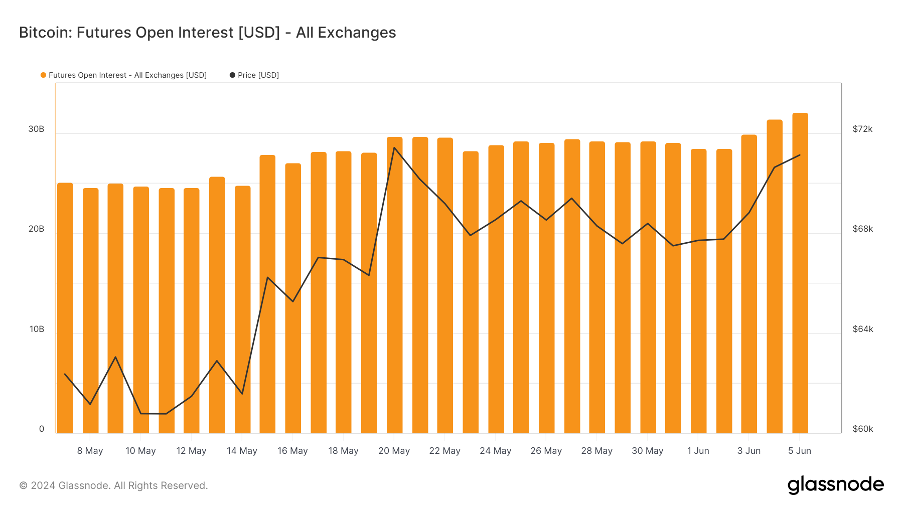This screenshot has width=904, height=508.
Task: Toggle the Price [USD] legend label
Action: (259, 75)
